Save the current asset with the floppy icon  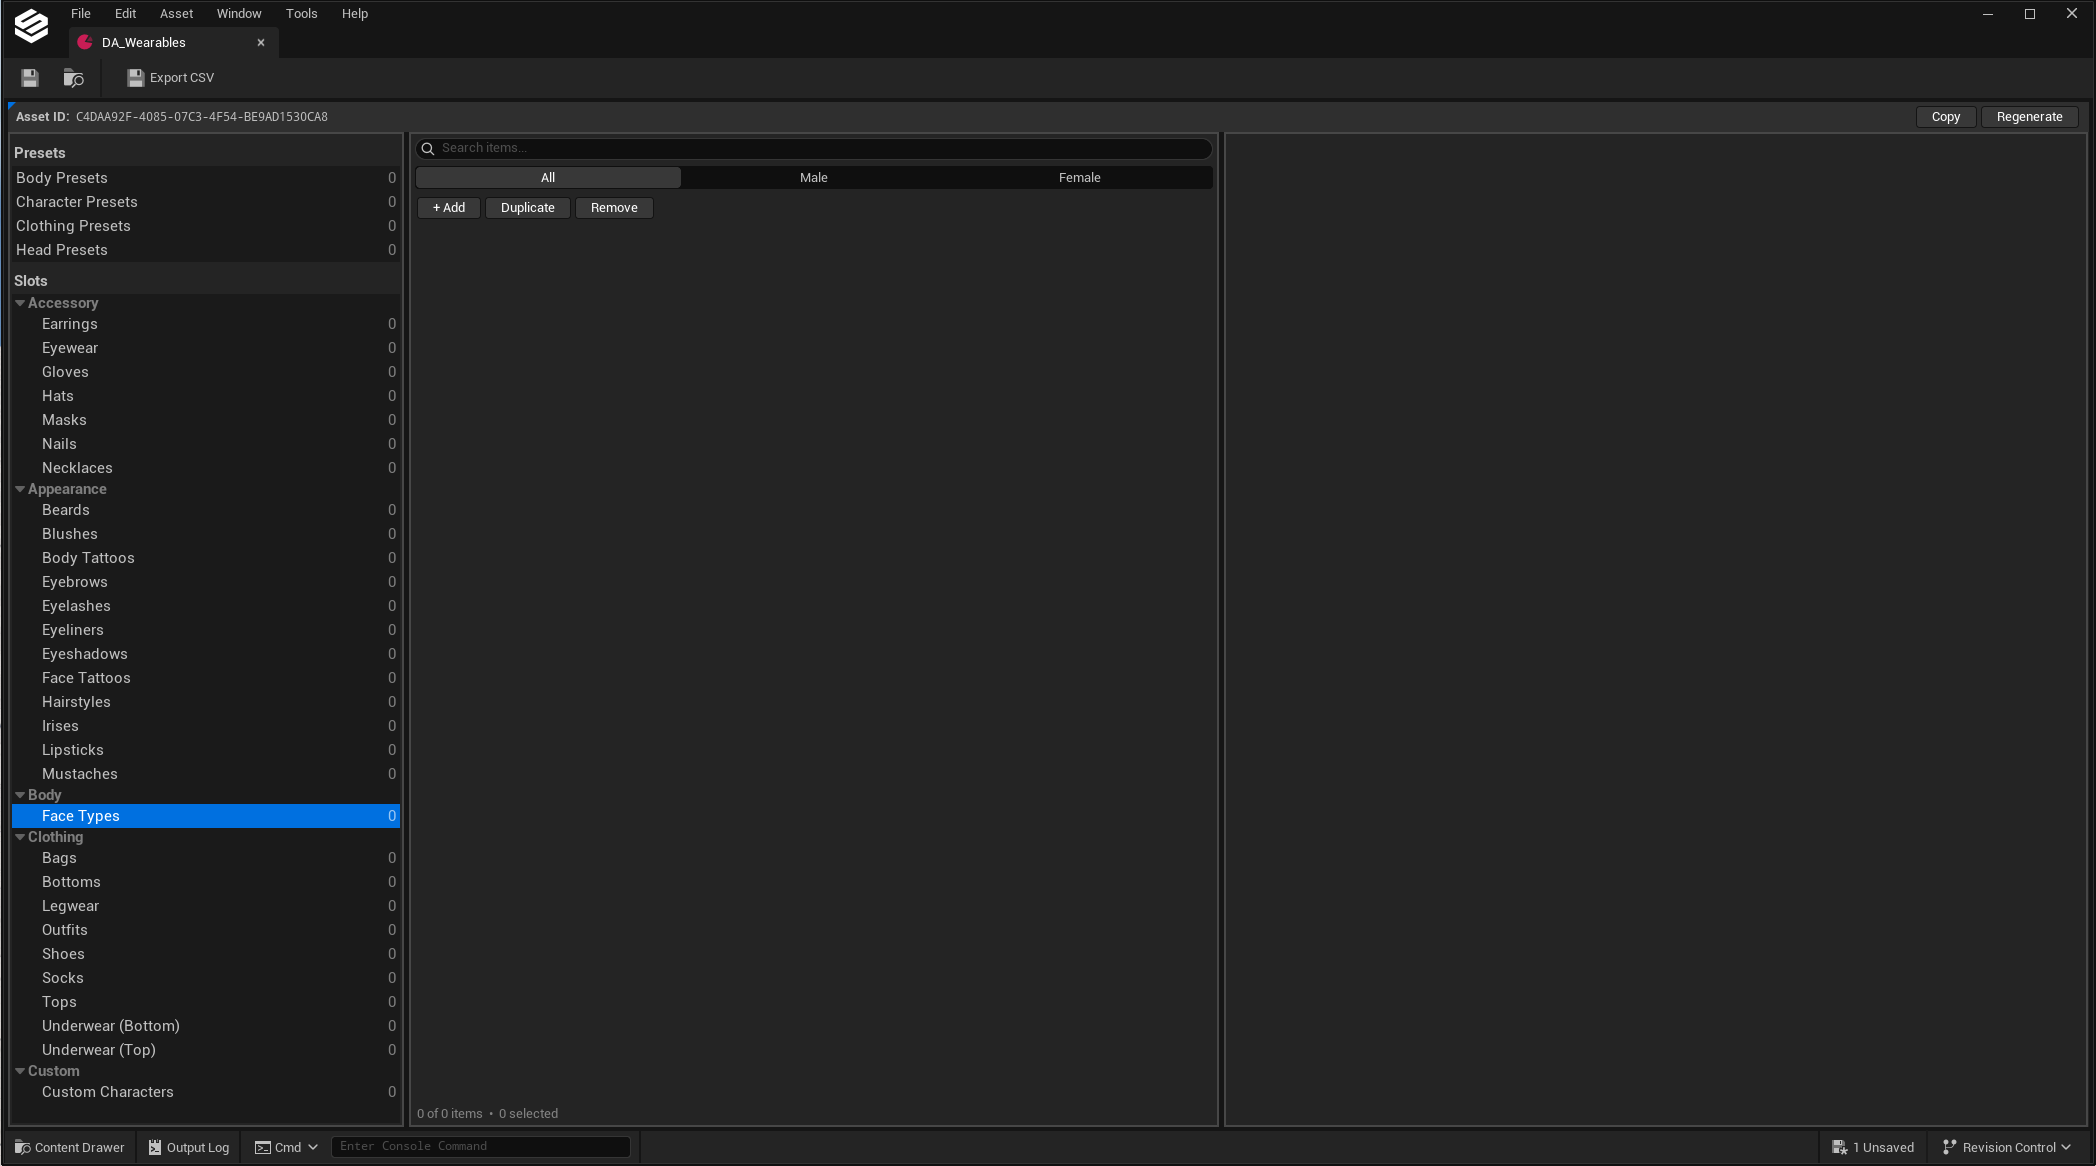(30, 78)
